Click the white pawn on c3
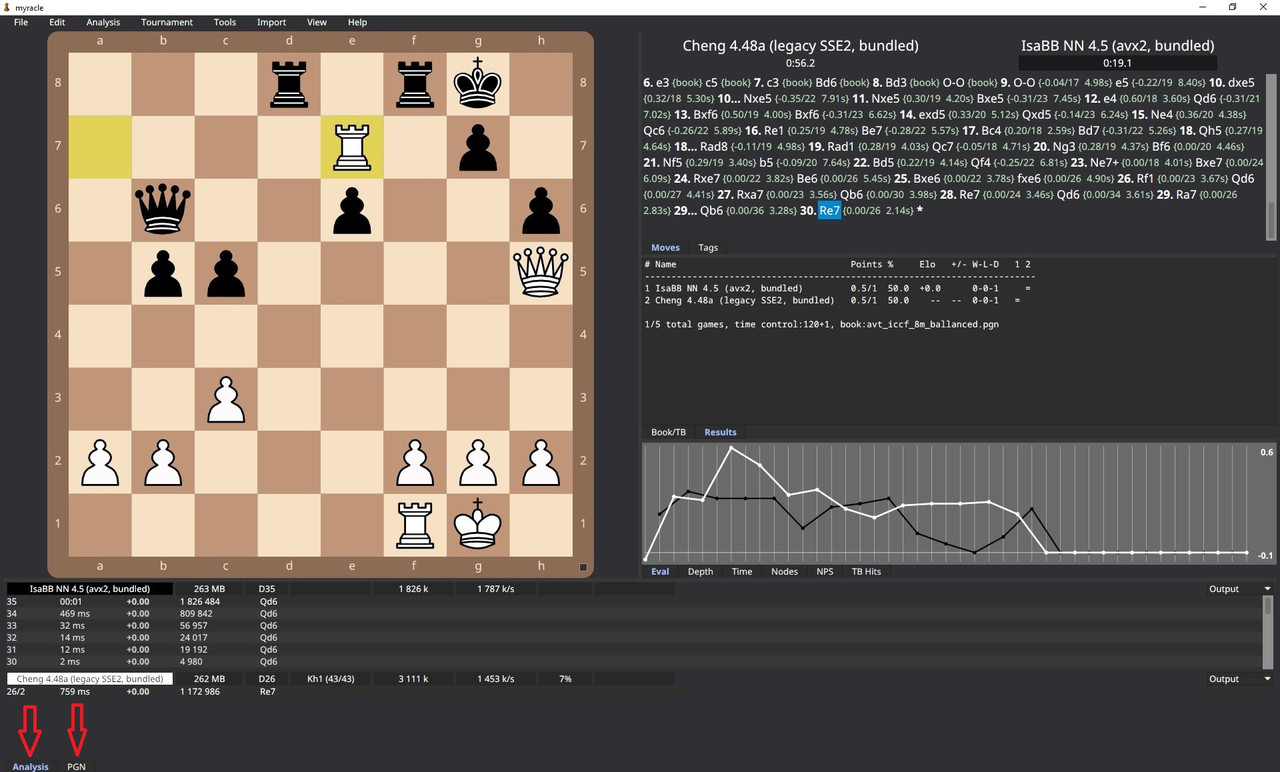This screenshot has height=772, width=1280. [226, 401]
